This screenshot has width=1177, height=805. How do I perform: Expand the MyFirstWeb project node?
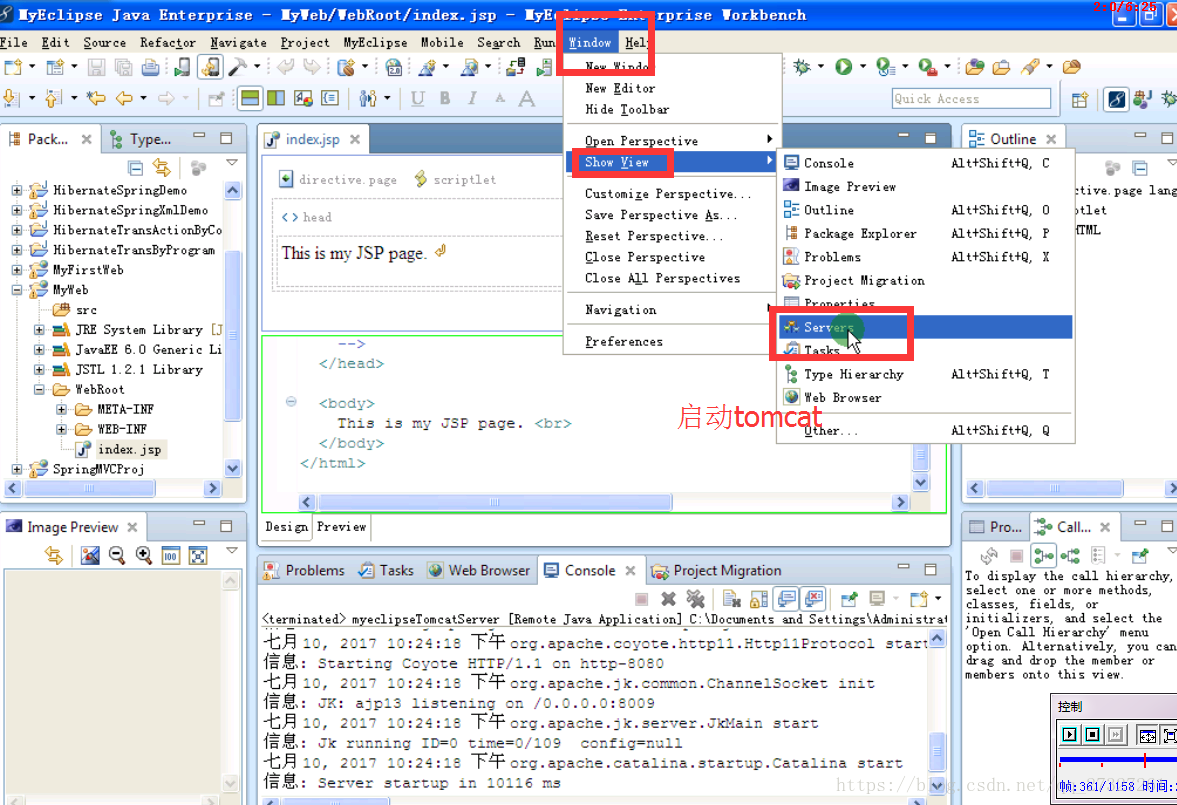[17, 270]
